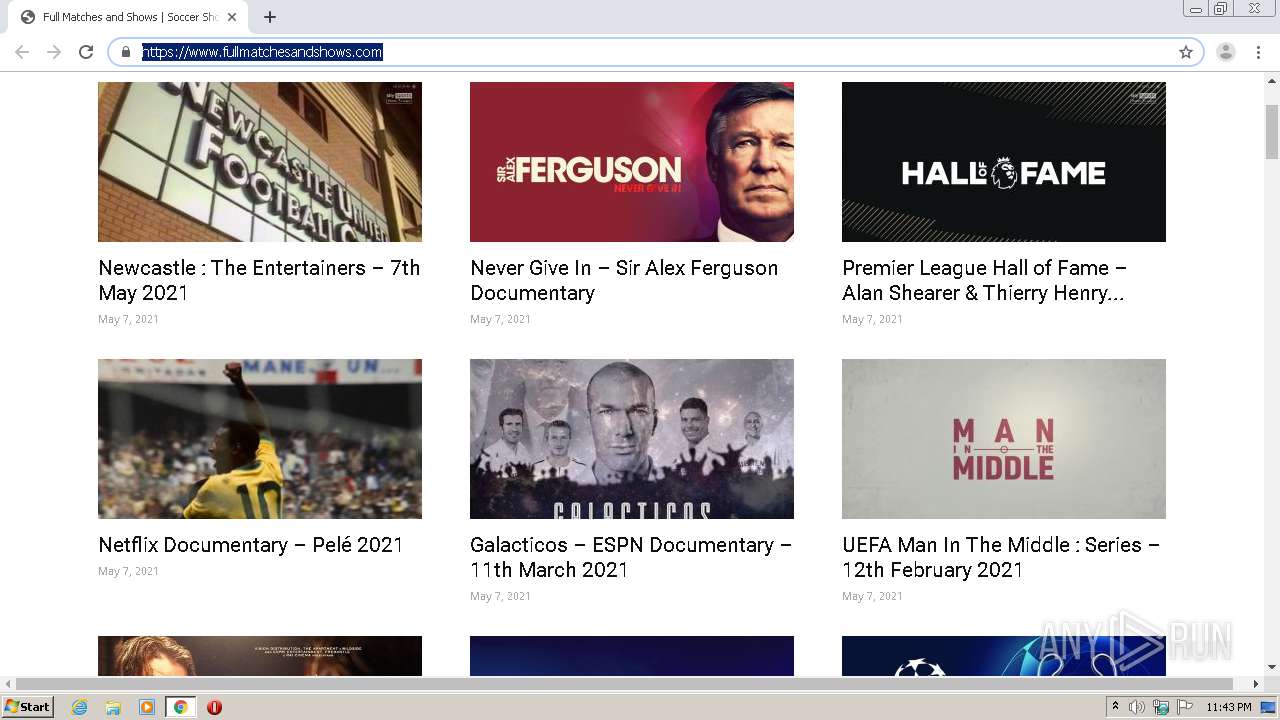Open the network tray icon
The image size is (1280, 720).
(1161, 707)
